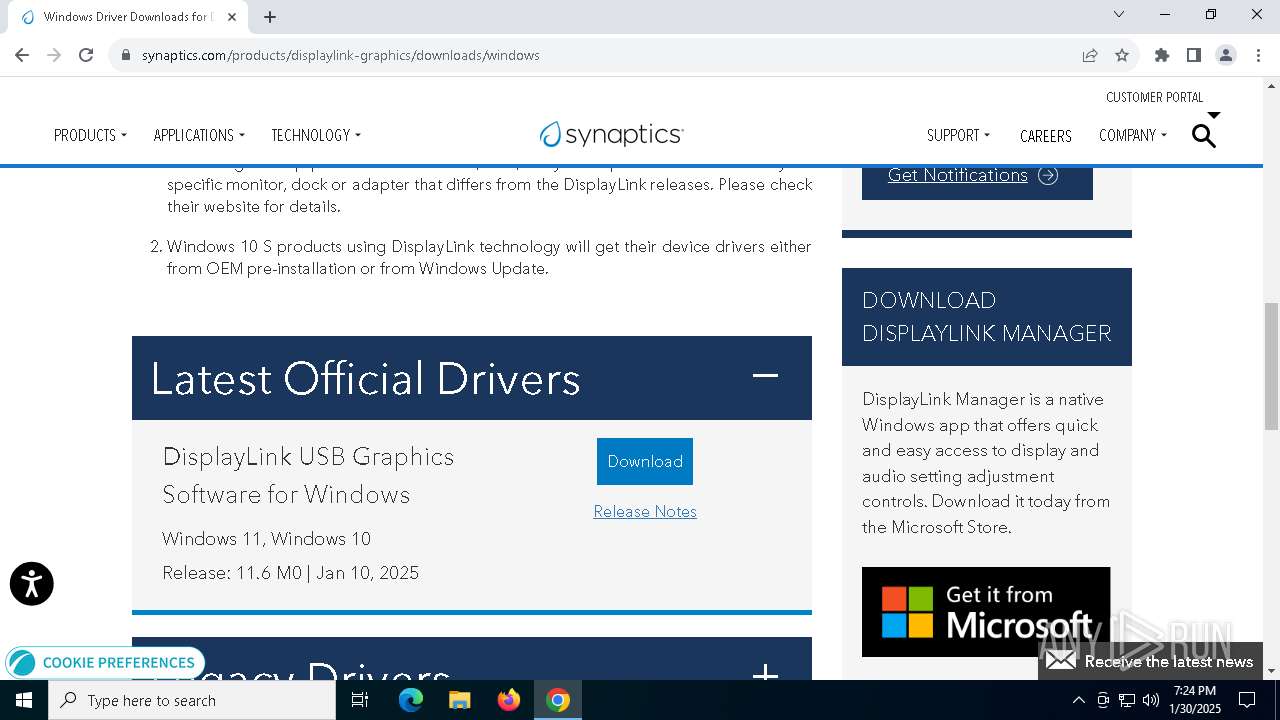This screenshot has height=720, width=1280.
Task: Click the page vertical scrollbar thumb
Action: point(1272,366)
